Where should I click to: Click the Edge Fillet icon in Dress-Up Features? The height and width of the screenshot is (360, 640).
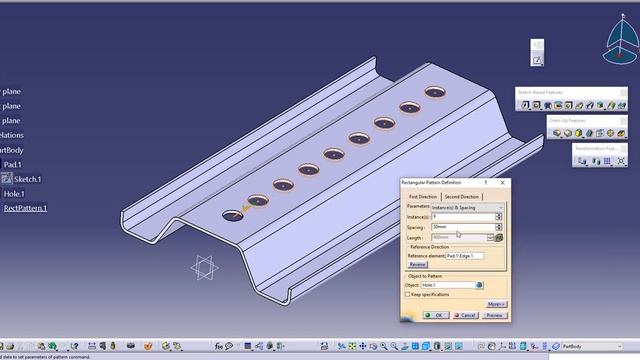click(557, 133)
